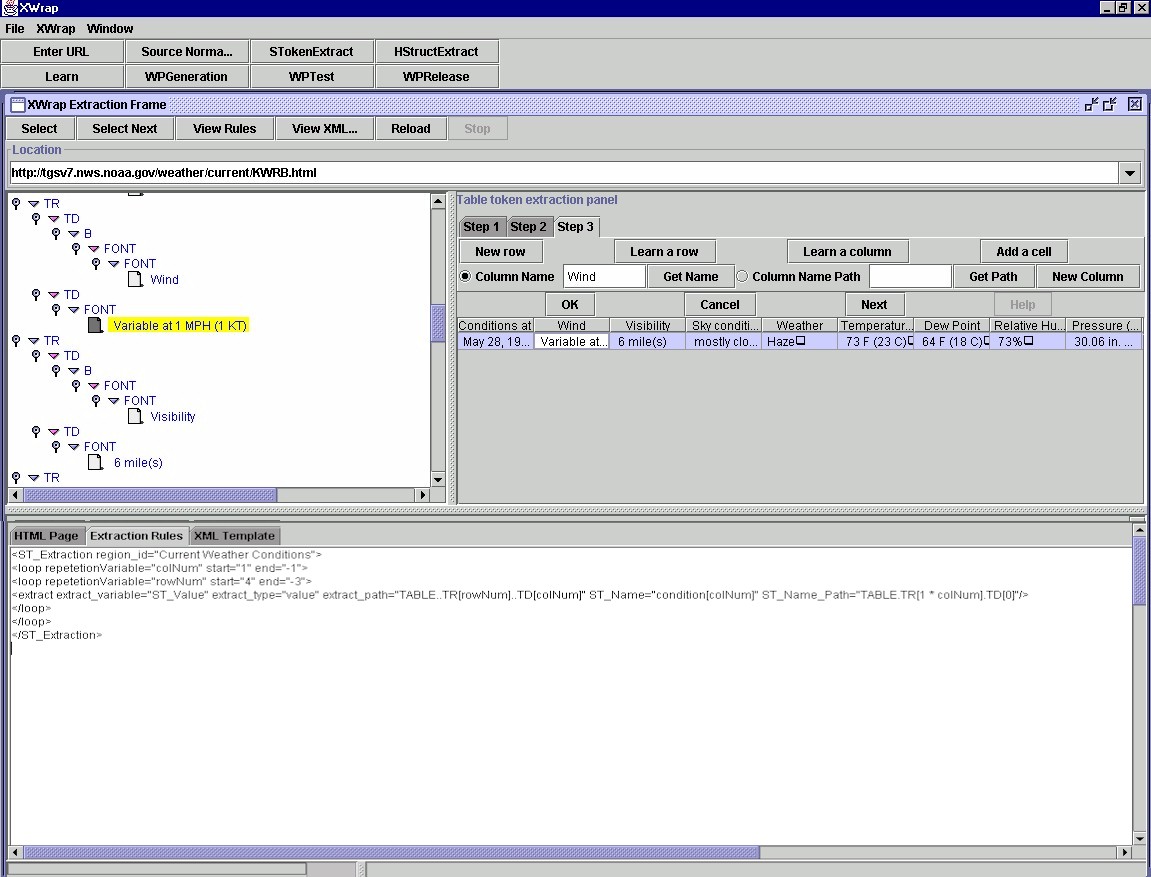Click the iconify button of Extraction Frame

[1091, 104]
